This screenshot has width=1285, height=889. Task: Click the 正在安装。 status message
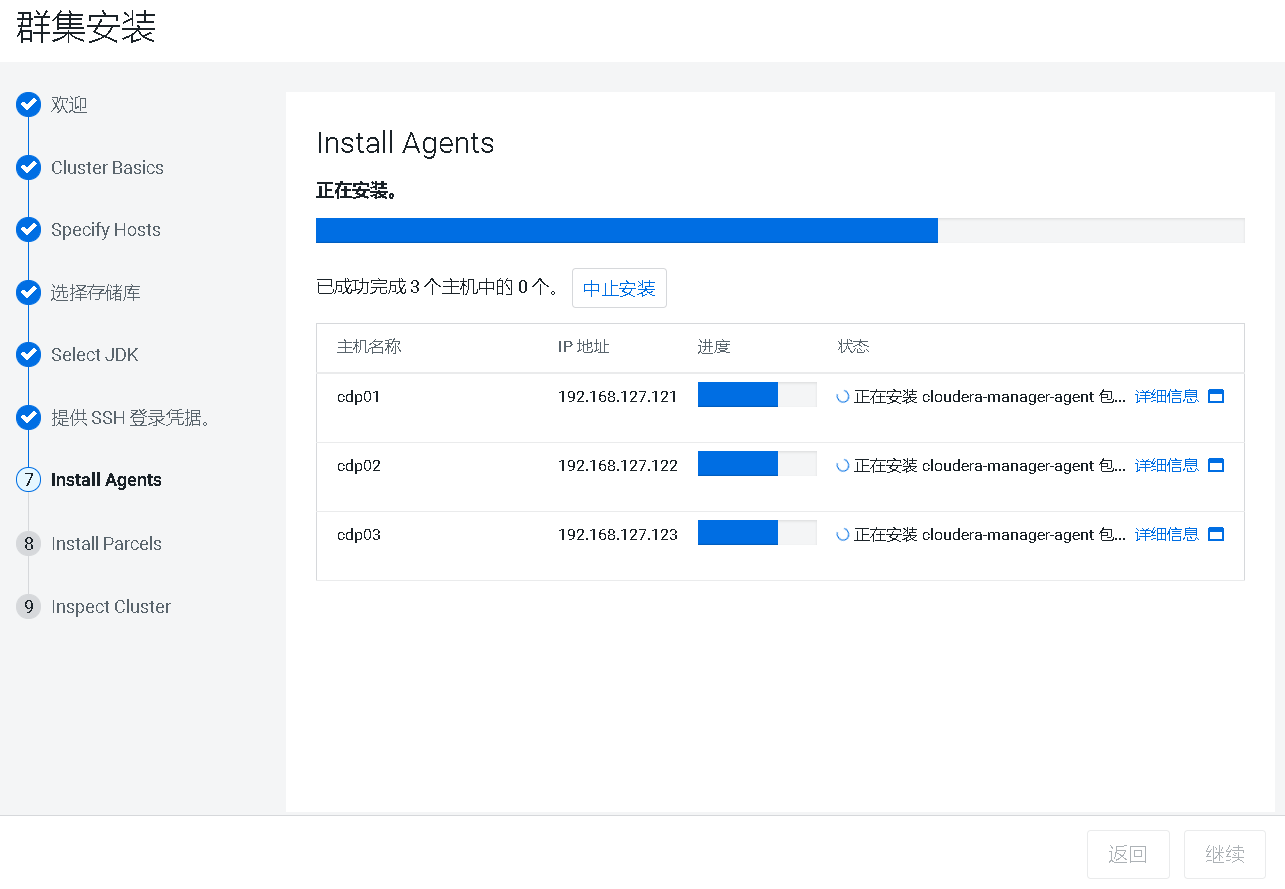[357, 190]
